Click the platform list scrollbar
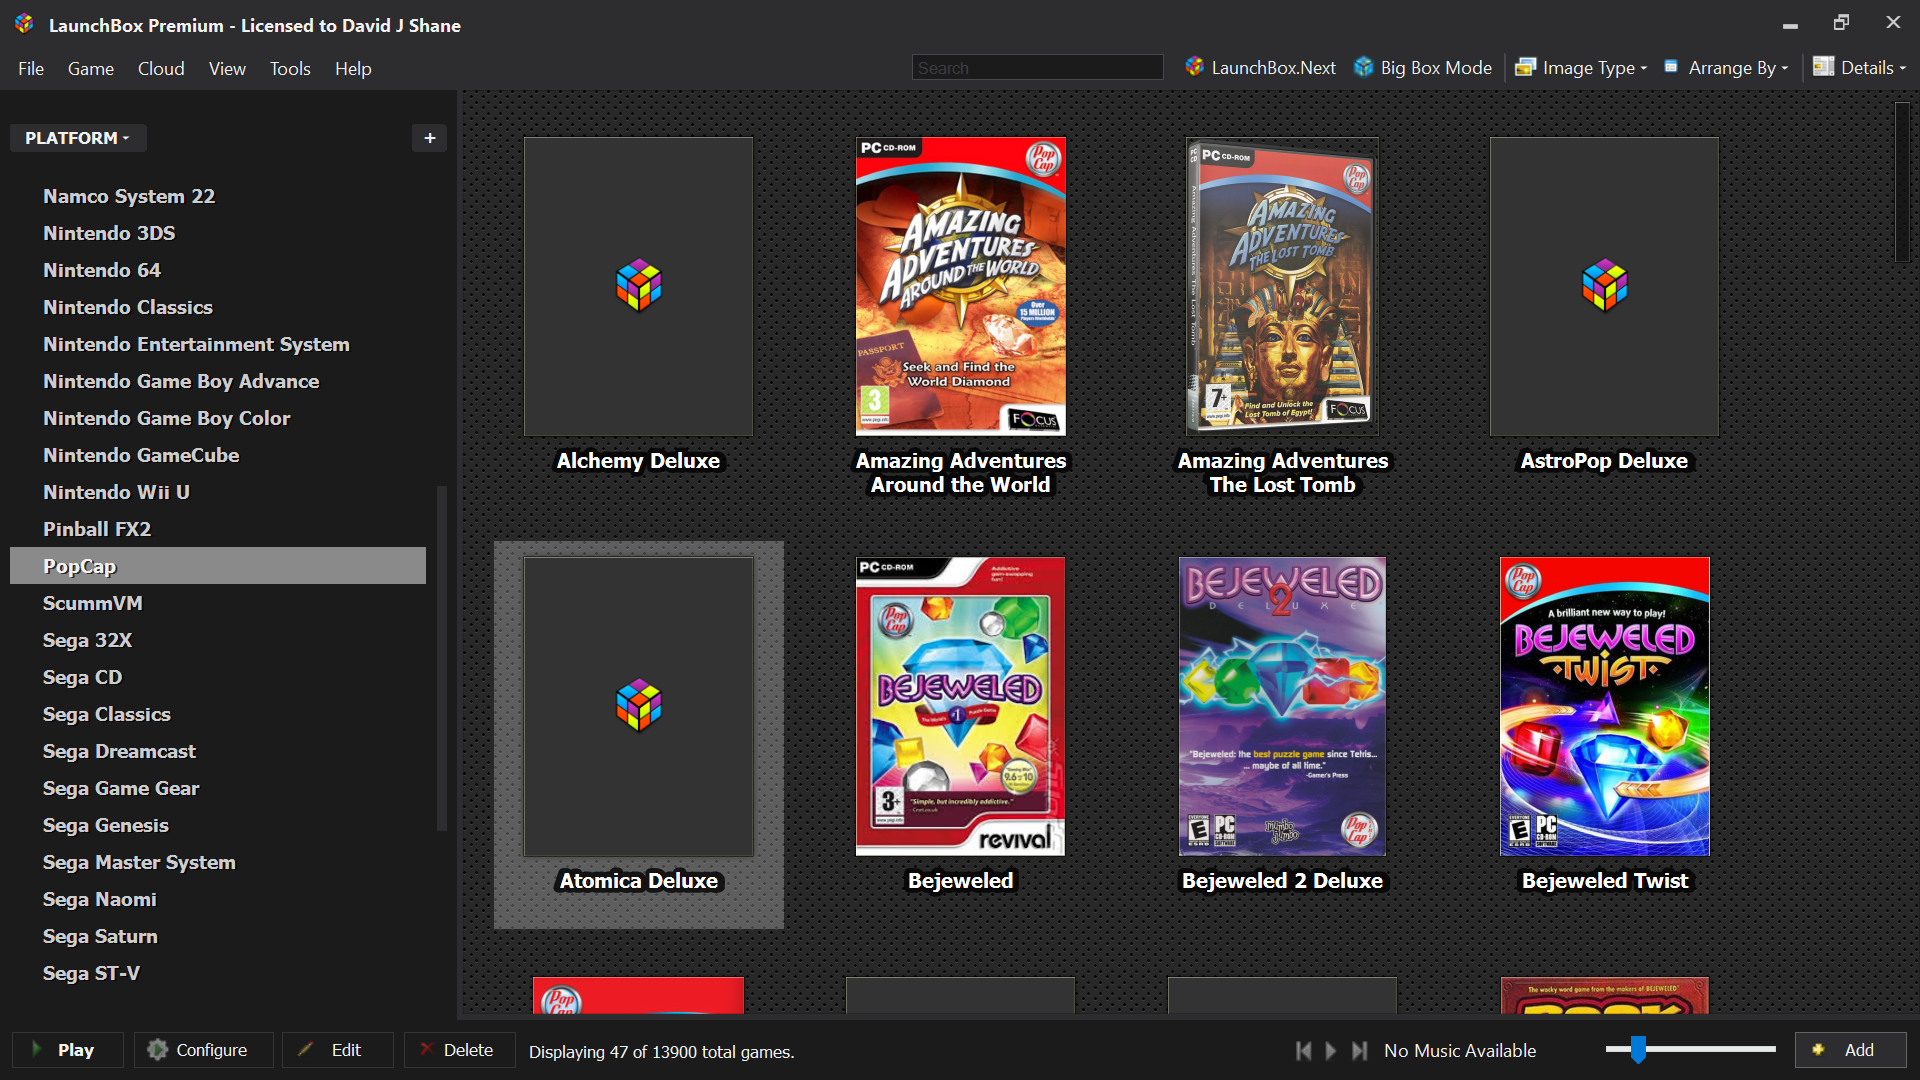This screenshot has height=1080, width=1920. tap(441, 658)
